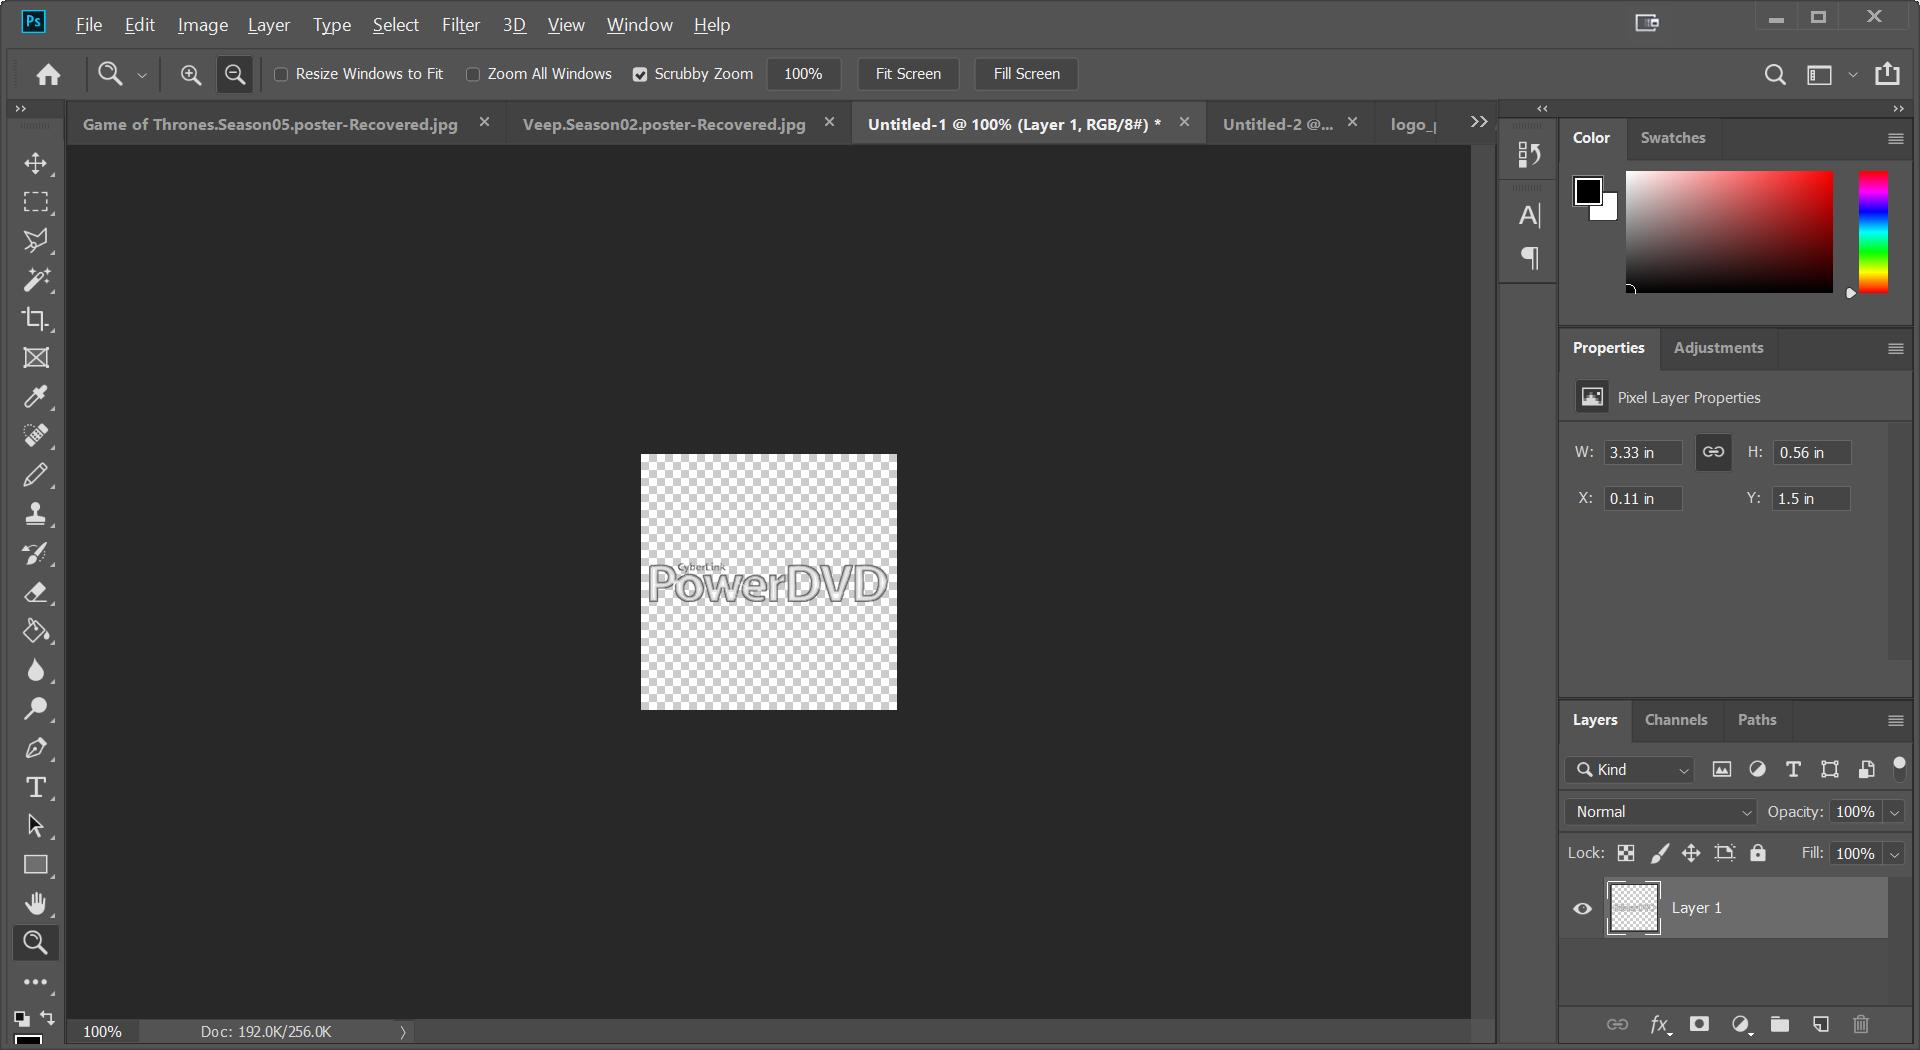The width and height of the screenshot is (1920, 1050).
Task: Open the Color panel menu
Action: pyautogui.click(x=1895, y=139)
